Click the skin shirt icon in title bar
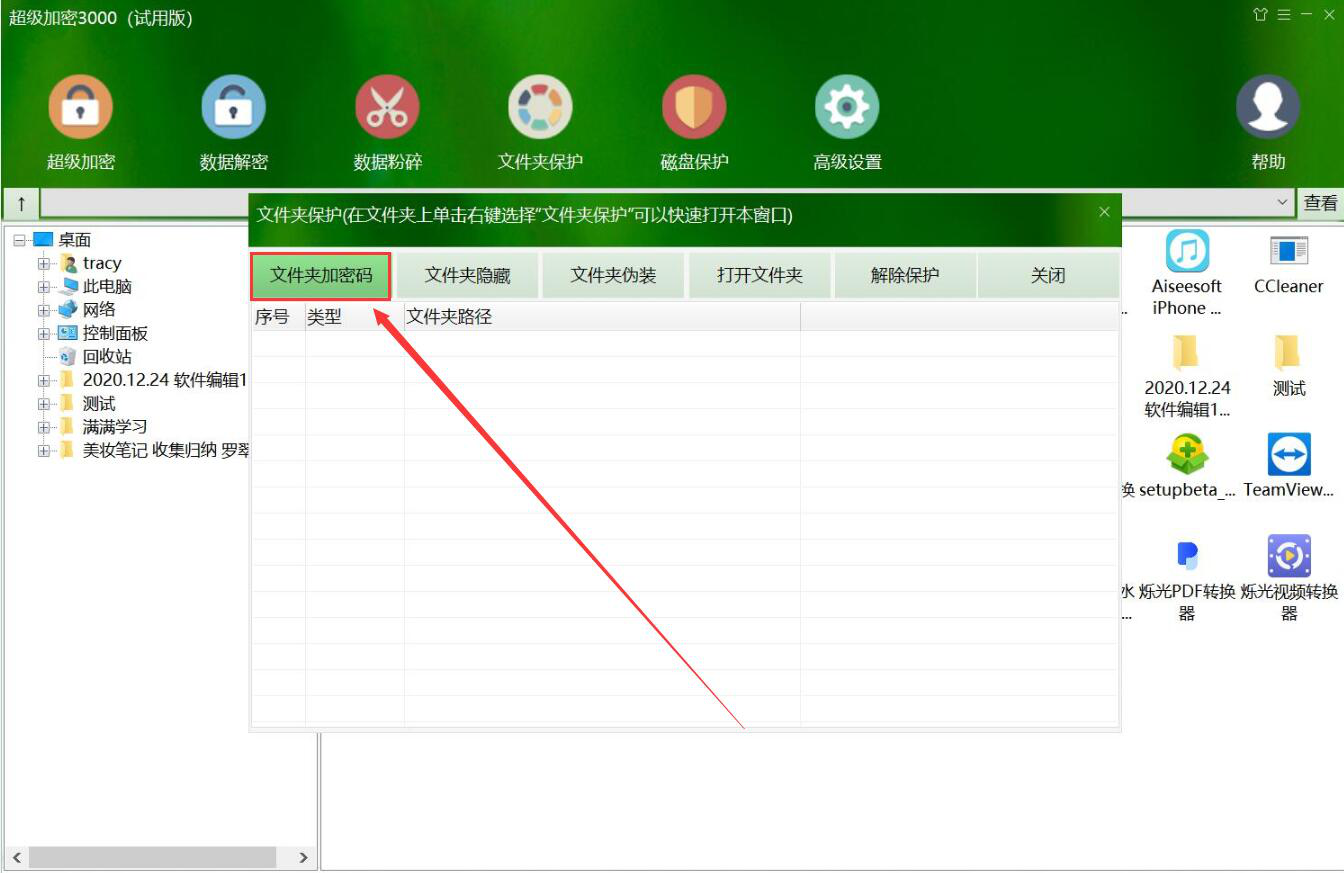 (x=1260, y=15)
